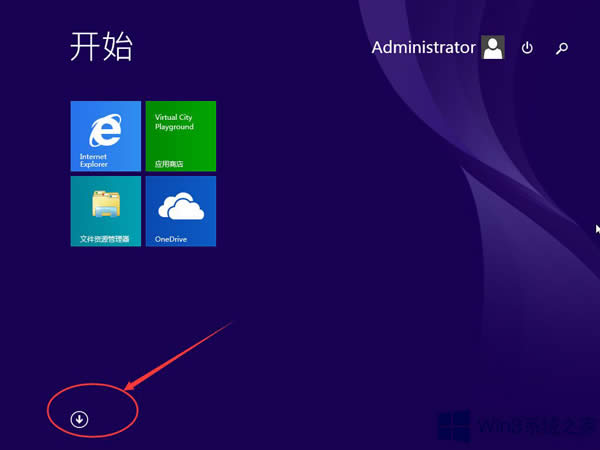Open the OneDrive tile
This screenshot has width=600, height=450.
181,211
